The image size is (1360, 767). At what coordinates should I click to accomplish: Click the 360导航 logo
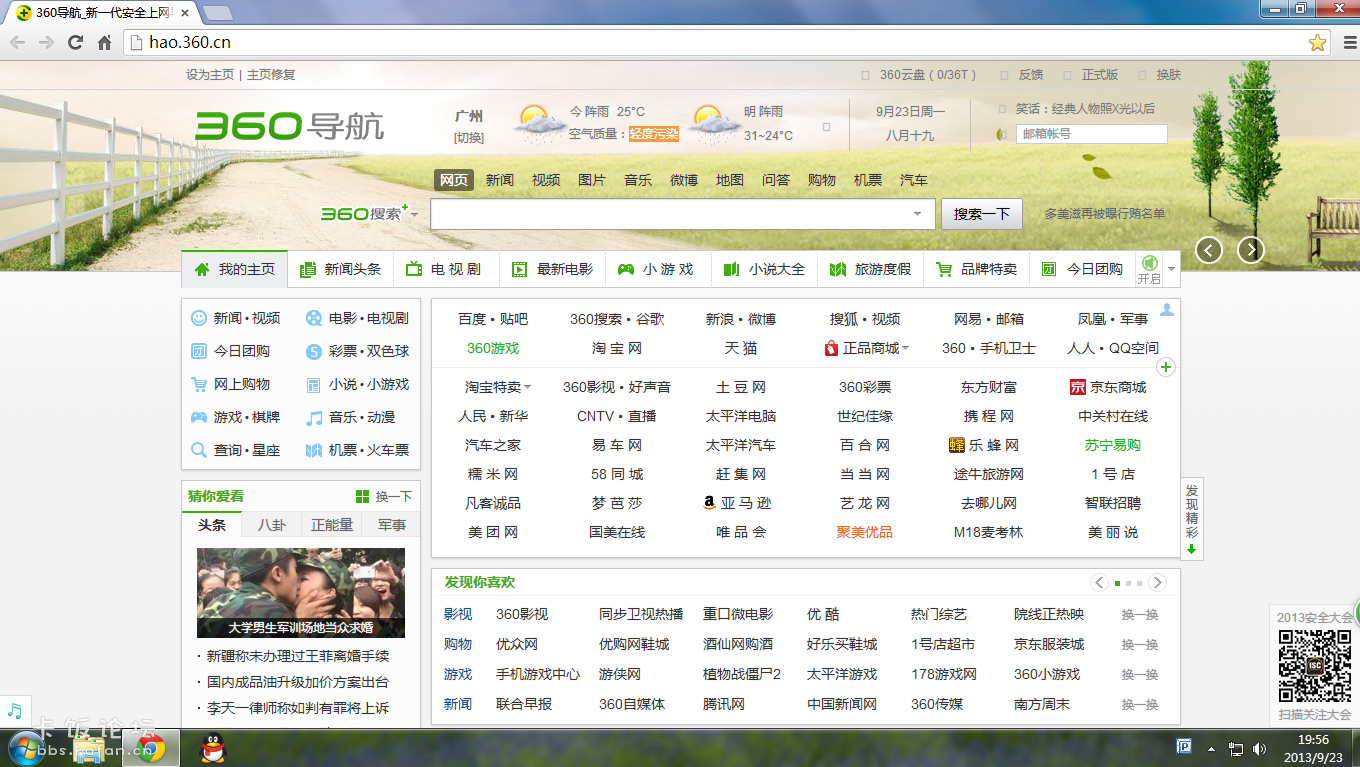[290, 126]
